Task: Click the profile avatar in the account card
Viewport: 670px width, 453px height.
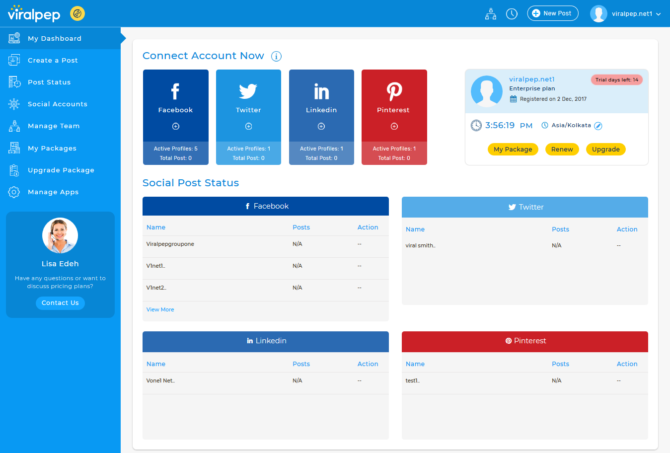Action: (486, 91)
